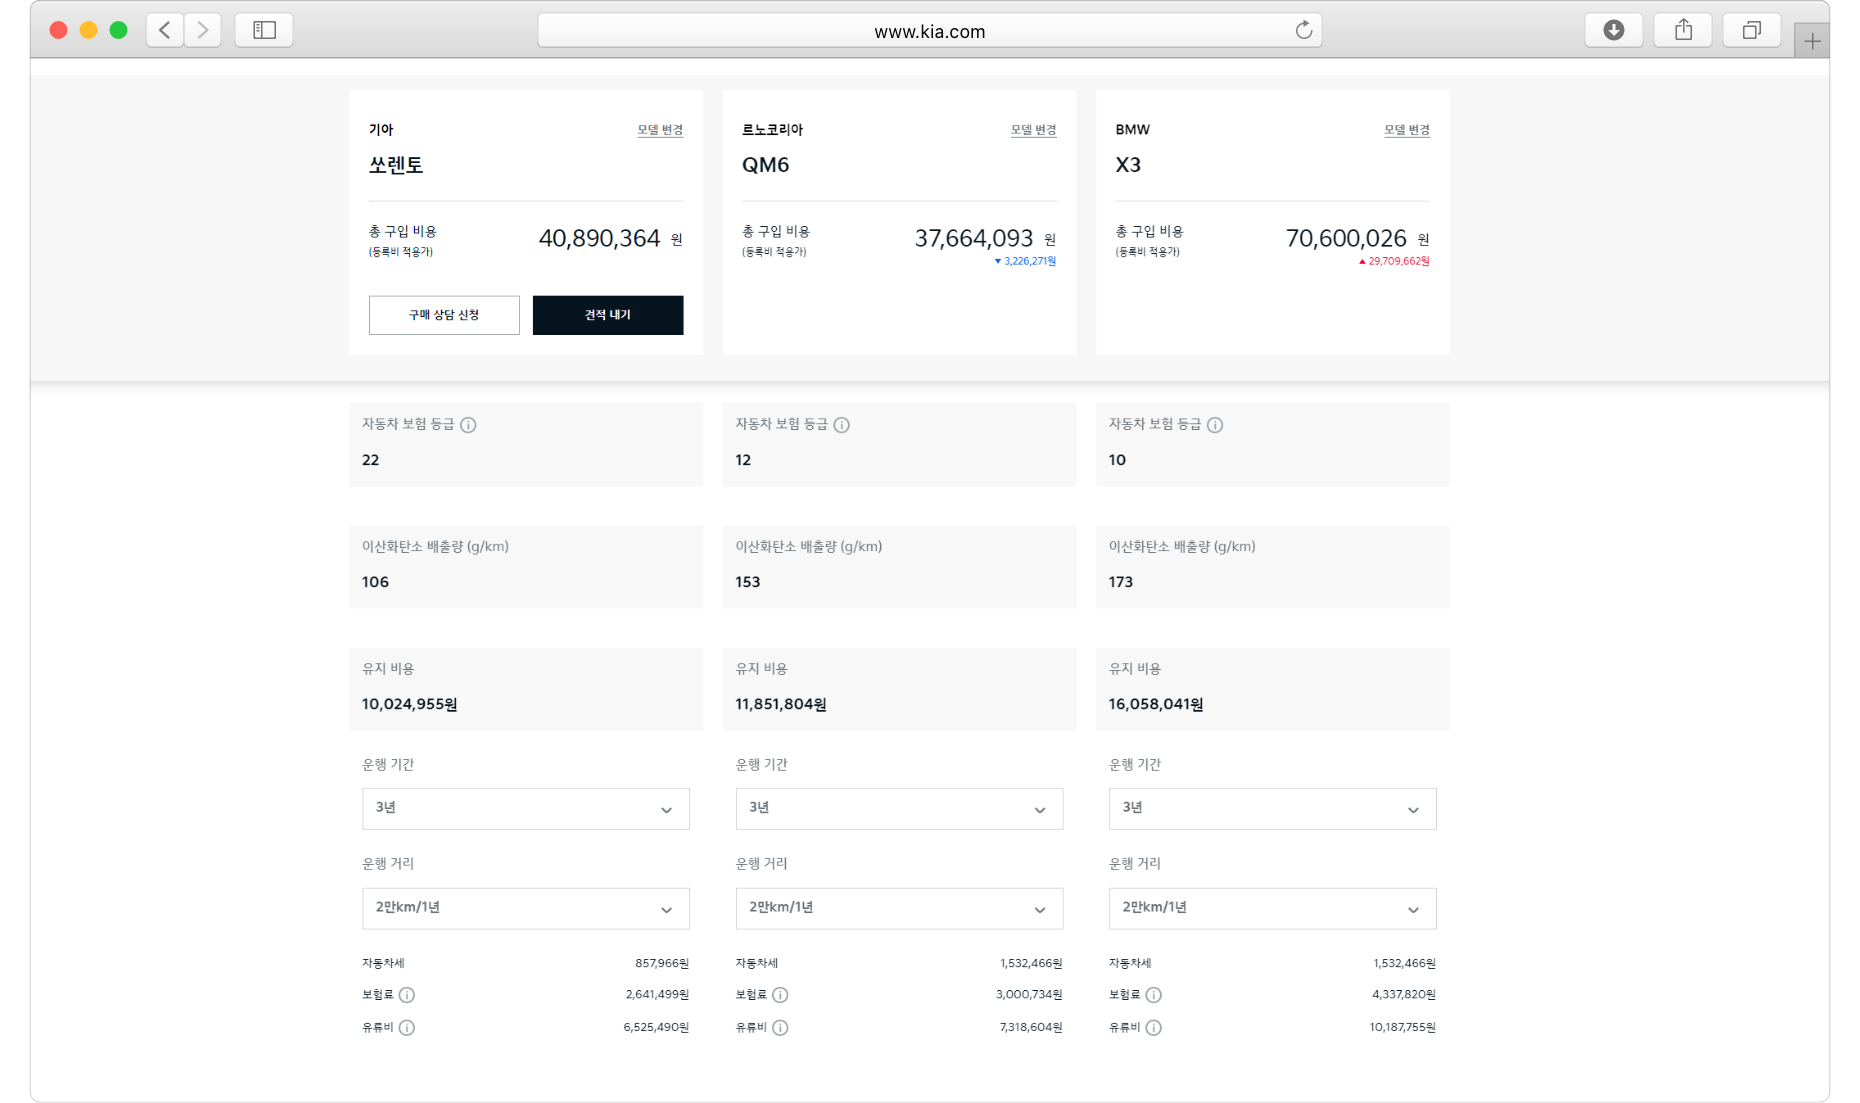Click the www.kia.com address bar

pos(929,31)
